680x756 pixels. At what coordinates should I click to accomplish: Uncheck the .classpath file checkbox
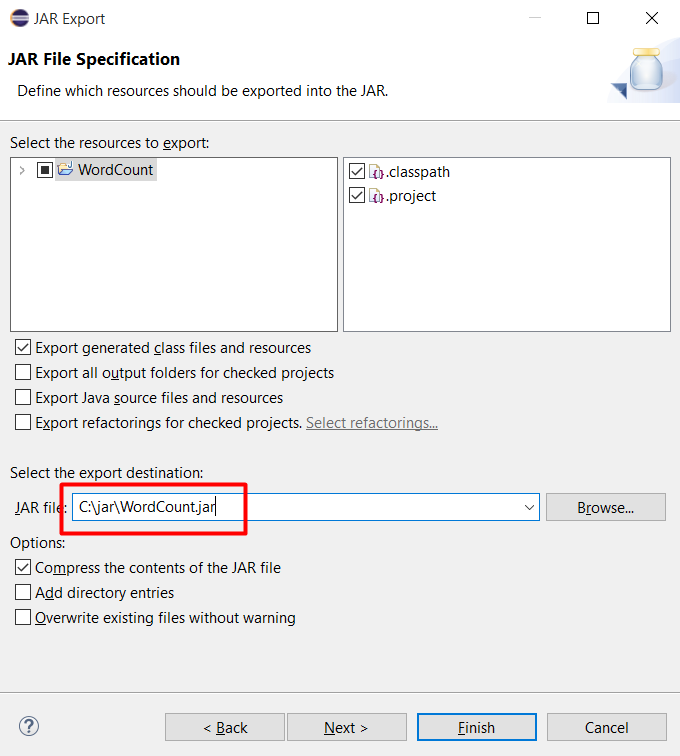(x=357, y=172)
